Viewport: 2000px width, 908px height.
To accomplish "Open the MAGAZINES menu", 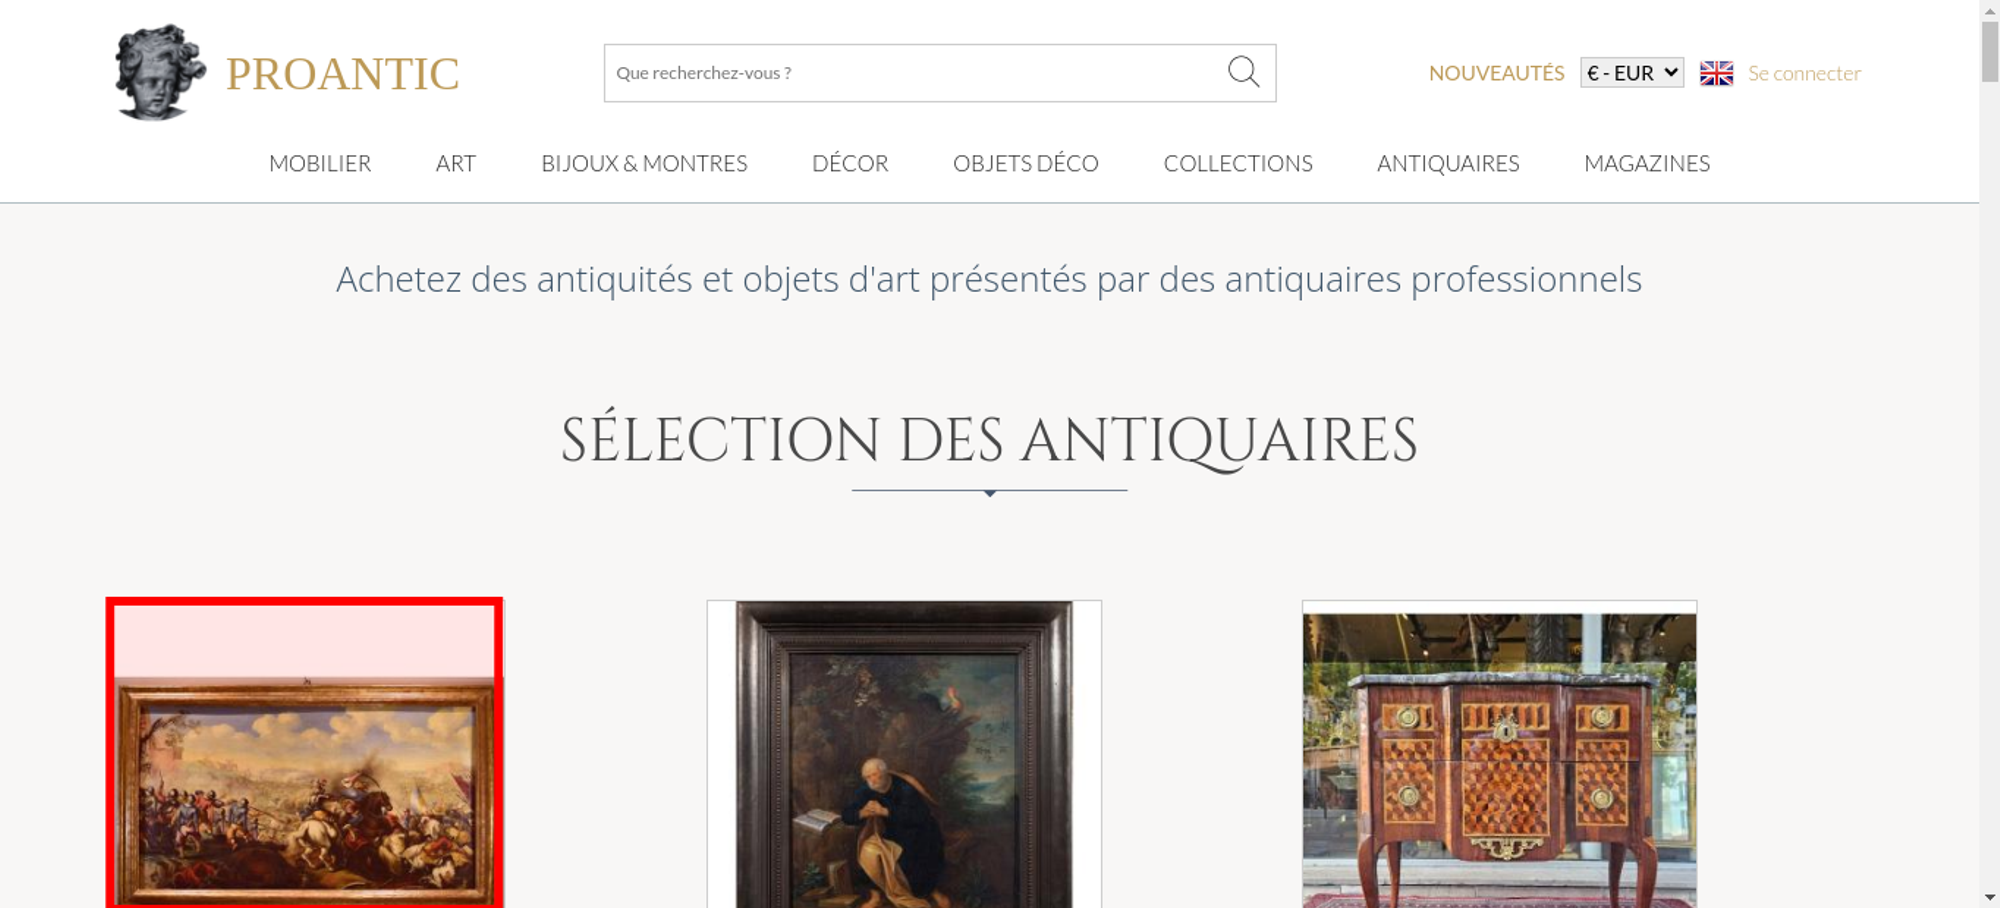I will (x=1647, y=163).
